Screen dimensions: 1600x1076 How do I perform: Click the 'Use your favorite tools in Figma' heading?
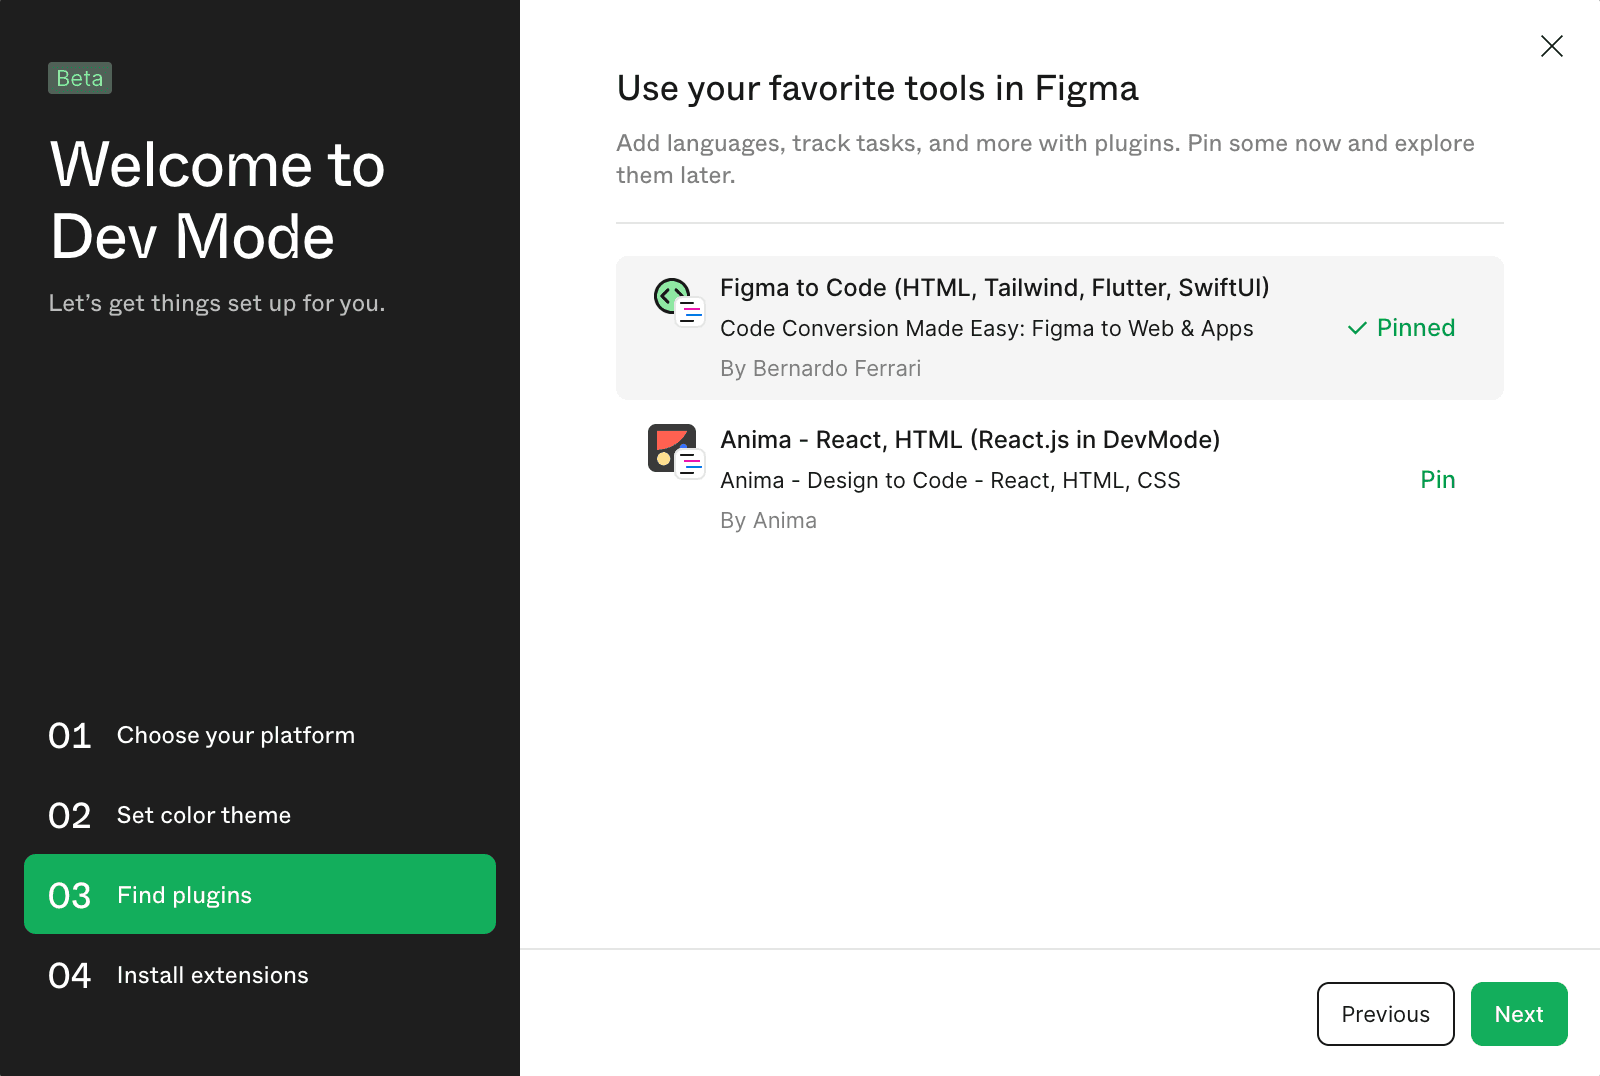pos(877,89)
